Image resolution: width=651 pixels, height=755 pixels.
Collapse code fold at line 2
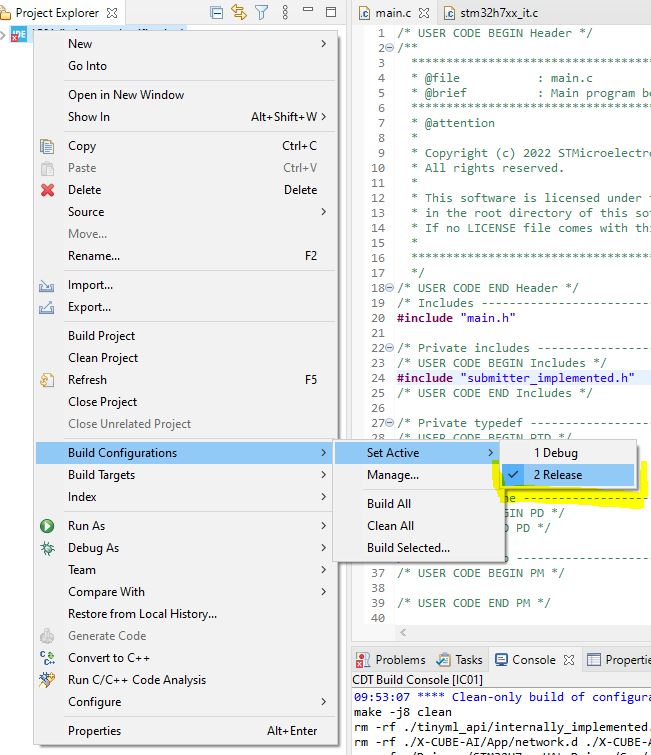[390, 48]
